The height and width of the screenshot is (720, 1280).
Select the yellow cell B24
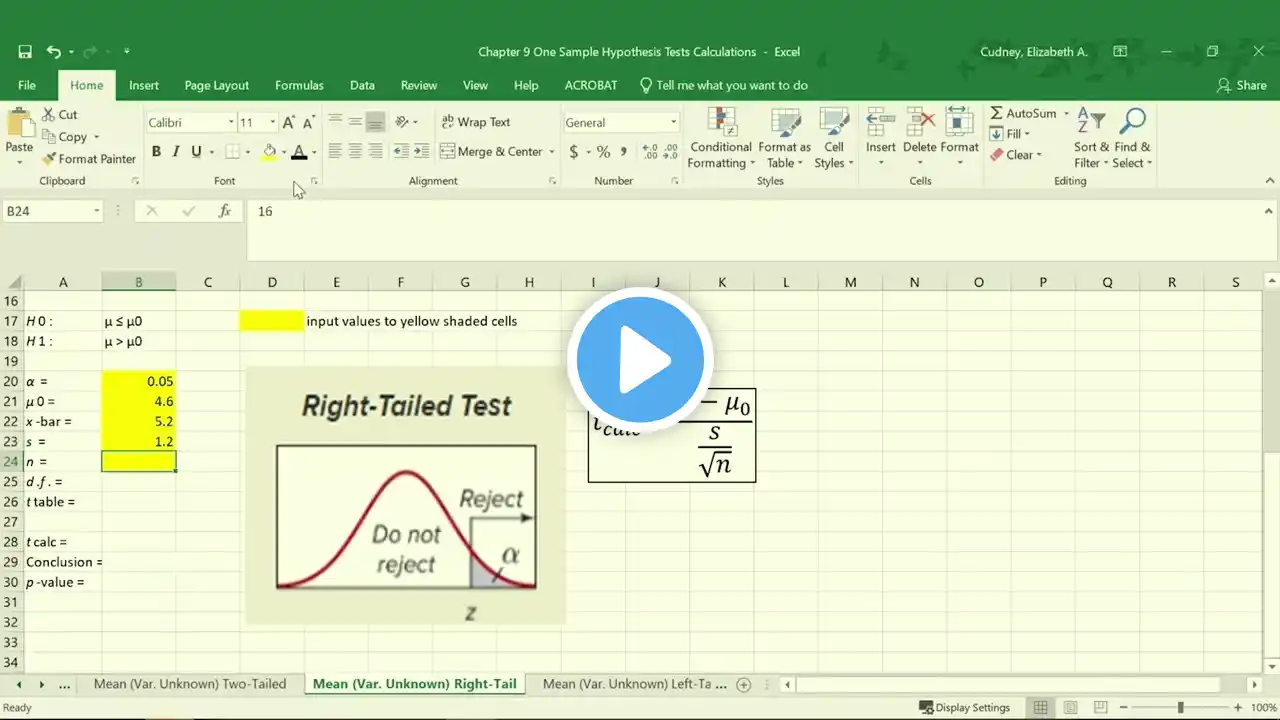coord(139,461)
